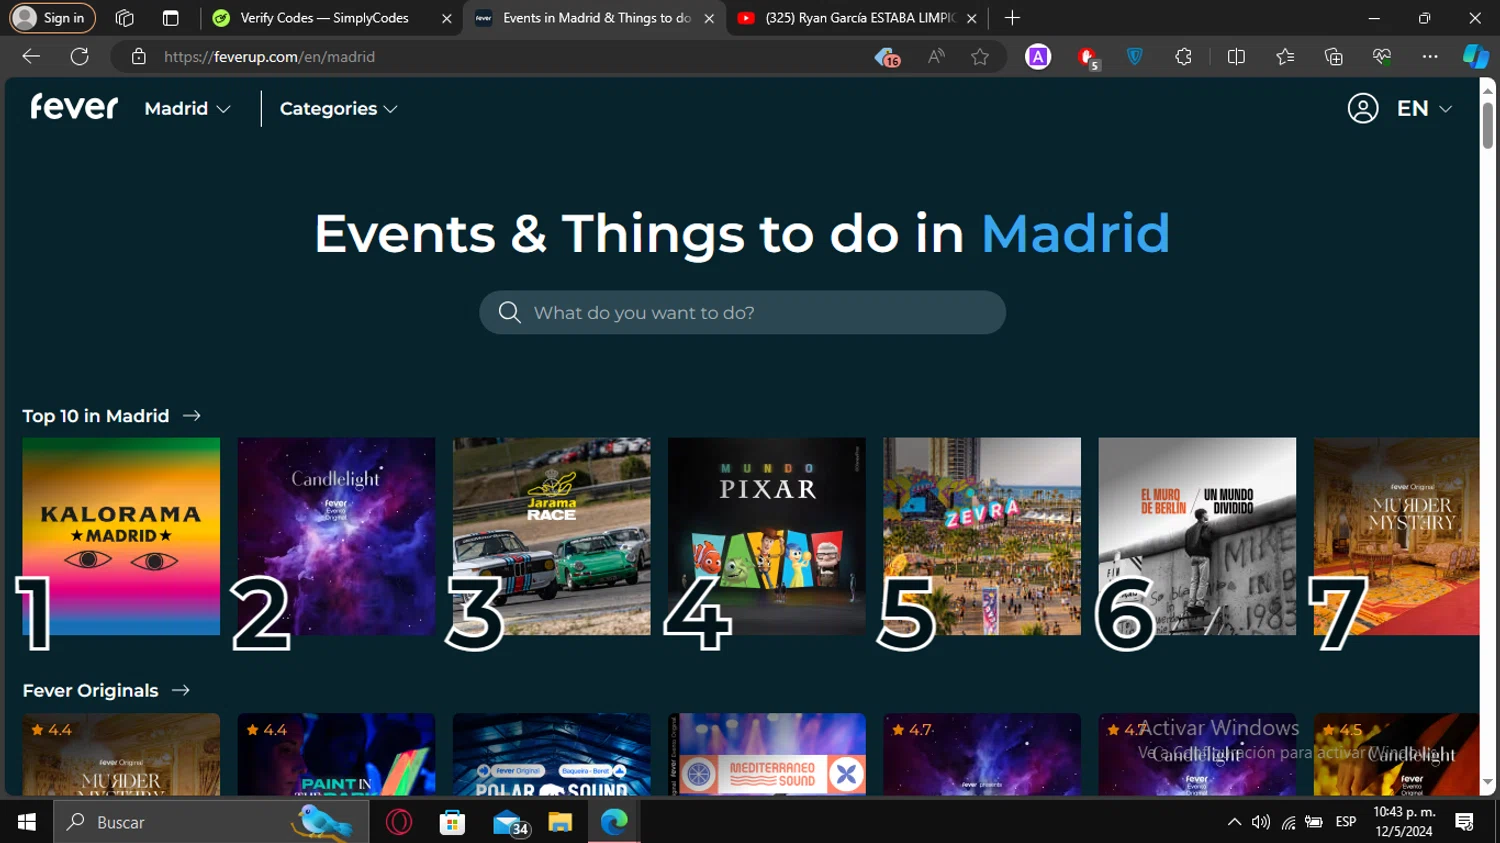
Task: Expand the Madrid city selector
Action: click(187, 108)
